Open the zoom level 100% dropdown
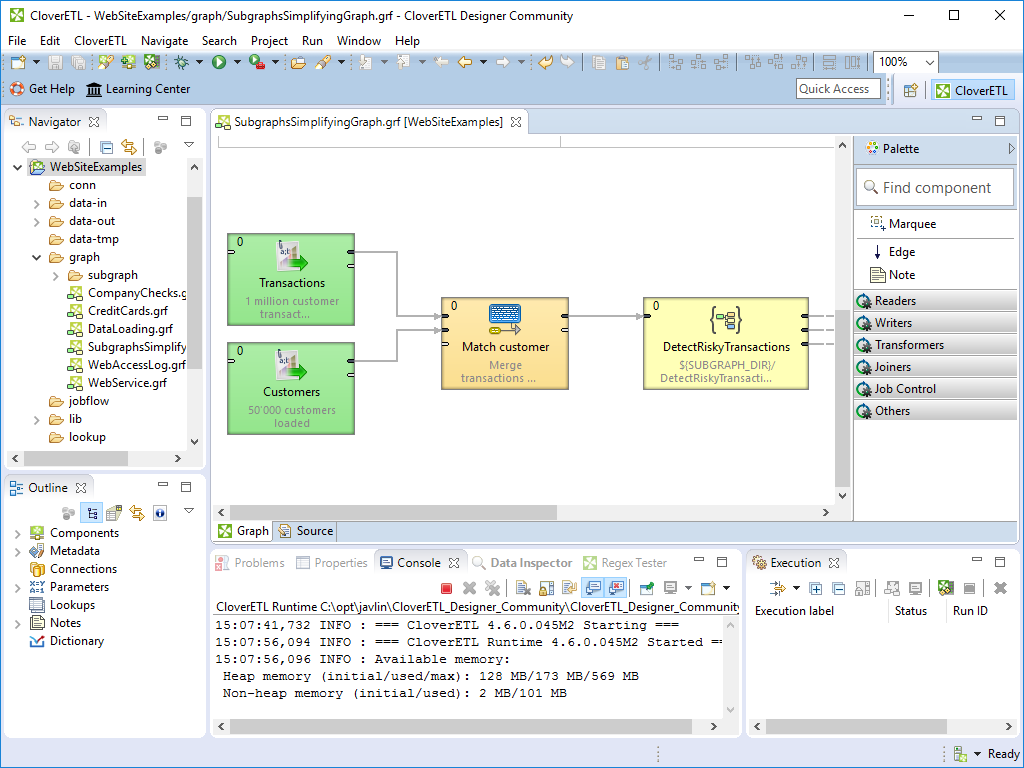 928,62
